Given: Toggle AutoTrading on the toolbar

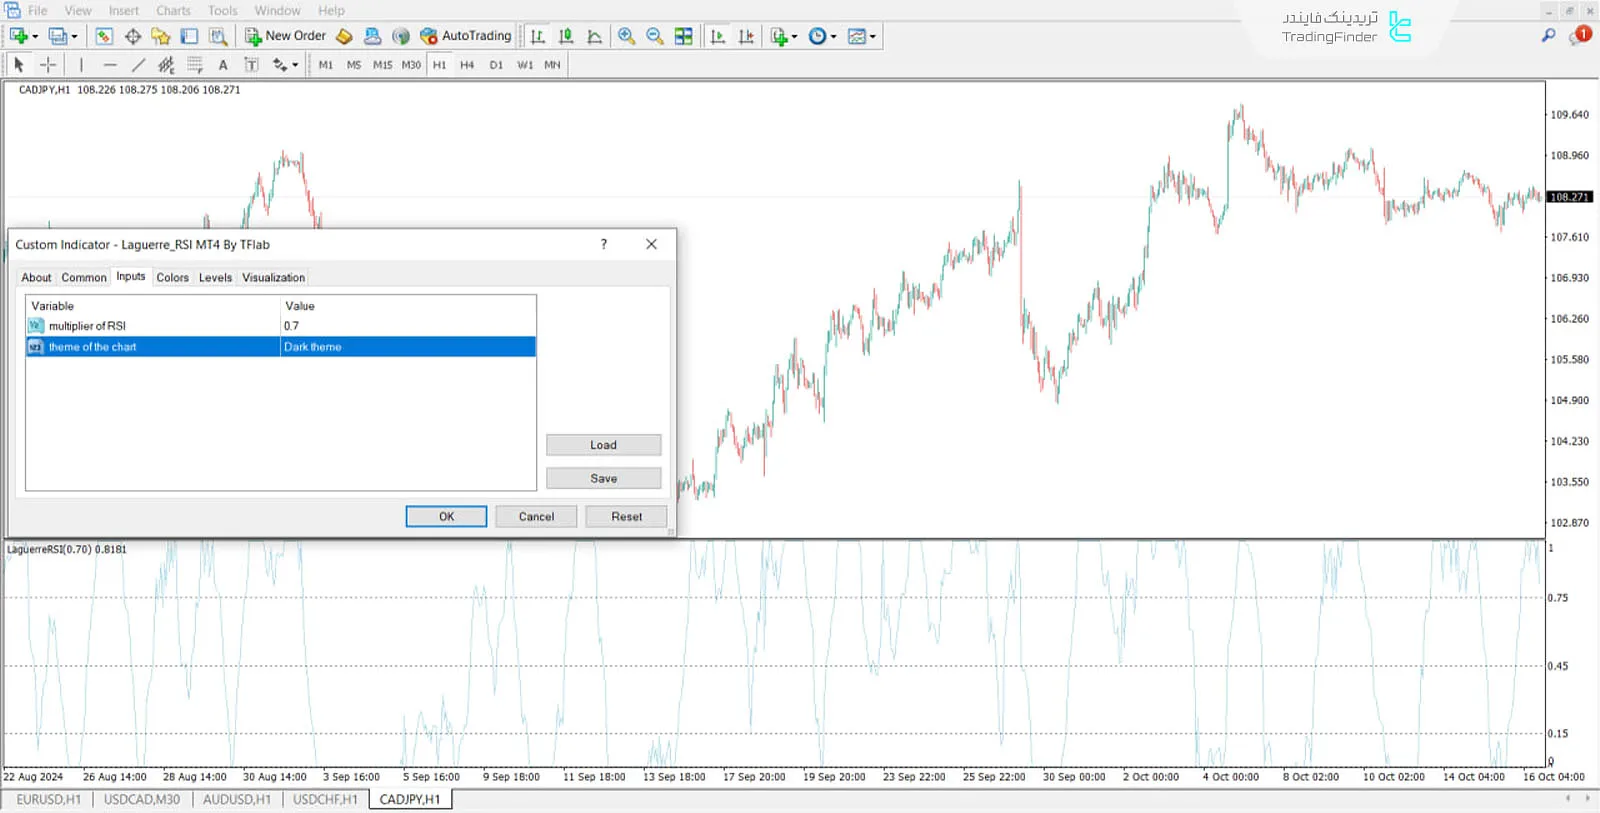Looking at the screenshot, I should [465, 36].
